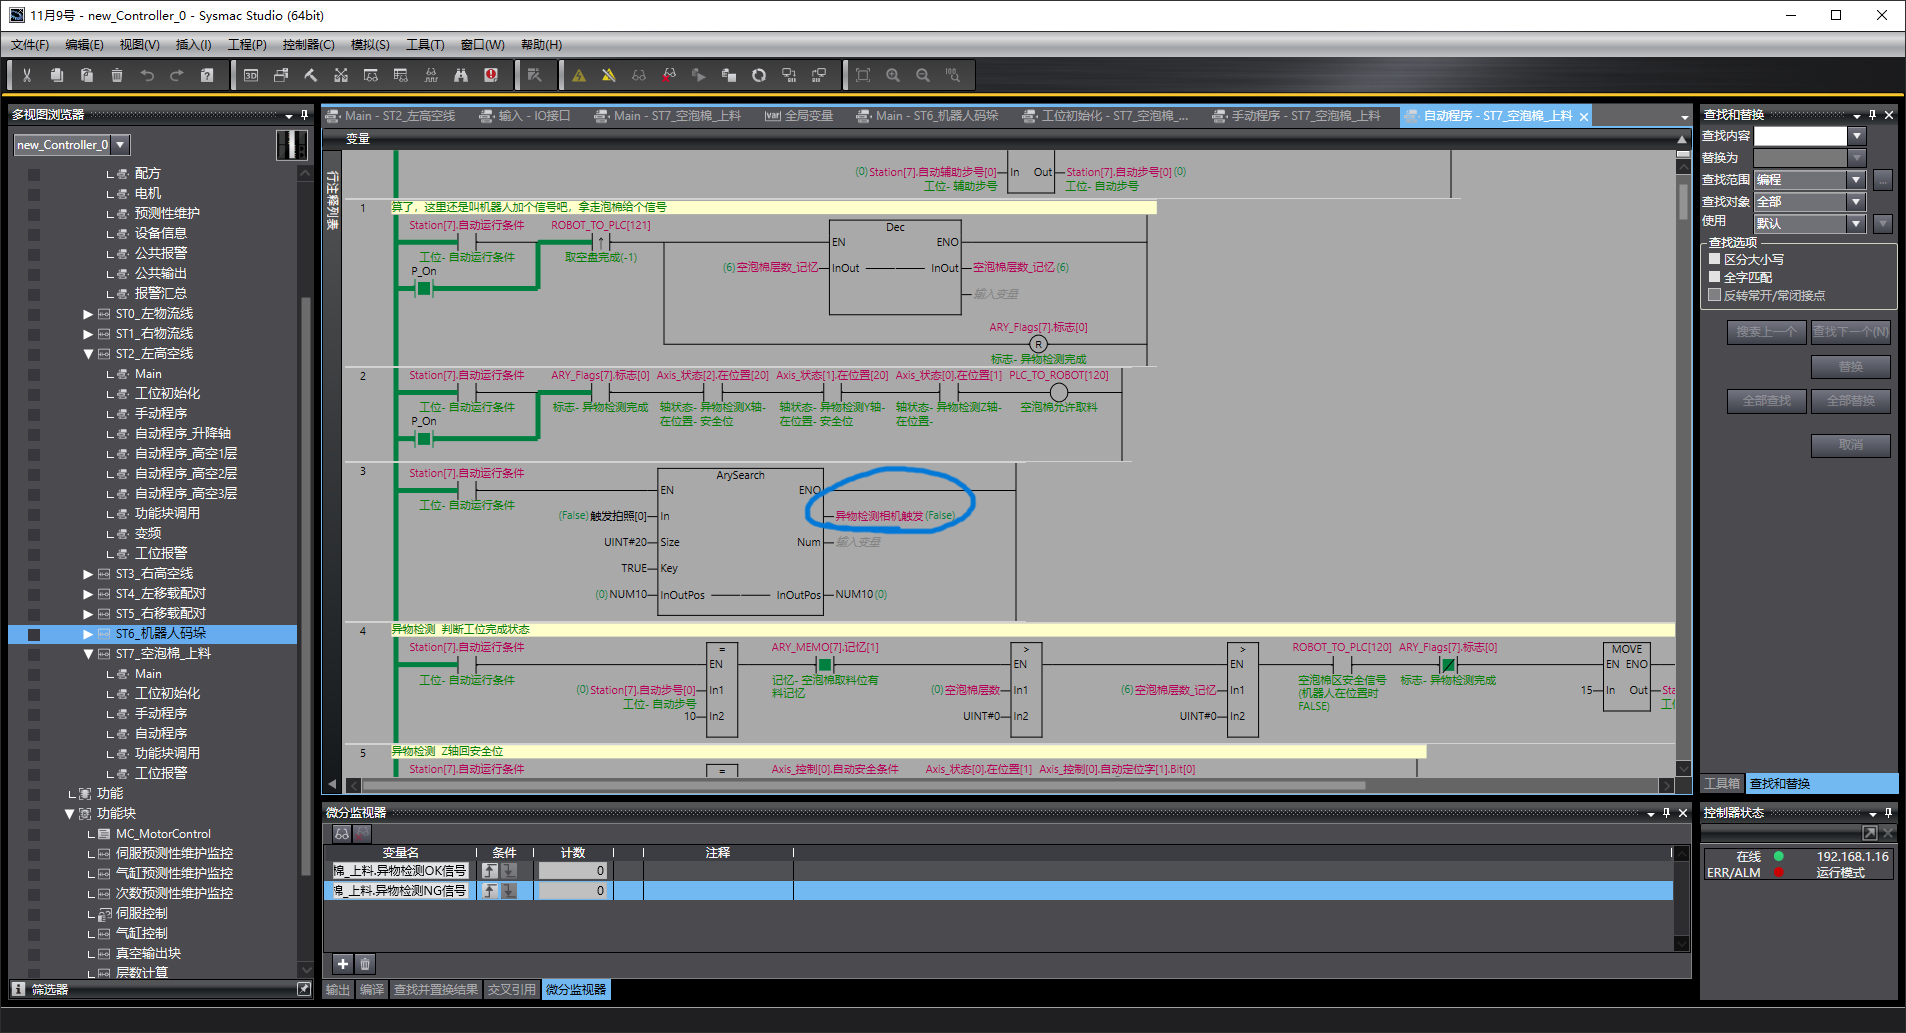Click the red error alert toolbar icon
Image resolution: width=1906 pixels, height=1033 pixels.
(x=491, y=75)
